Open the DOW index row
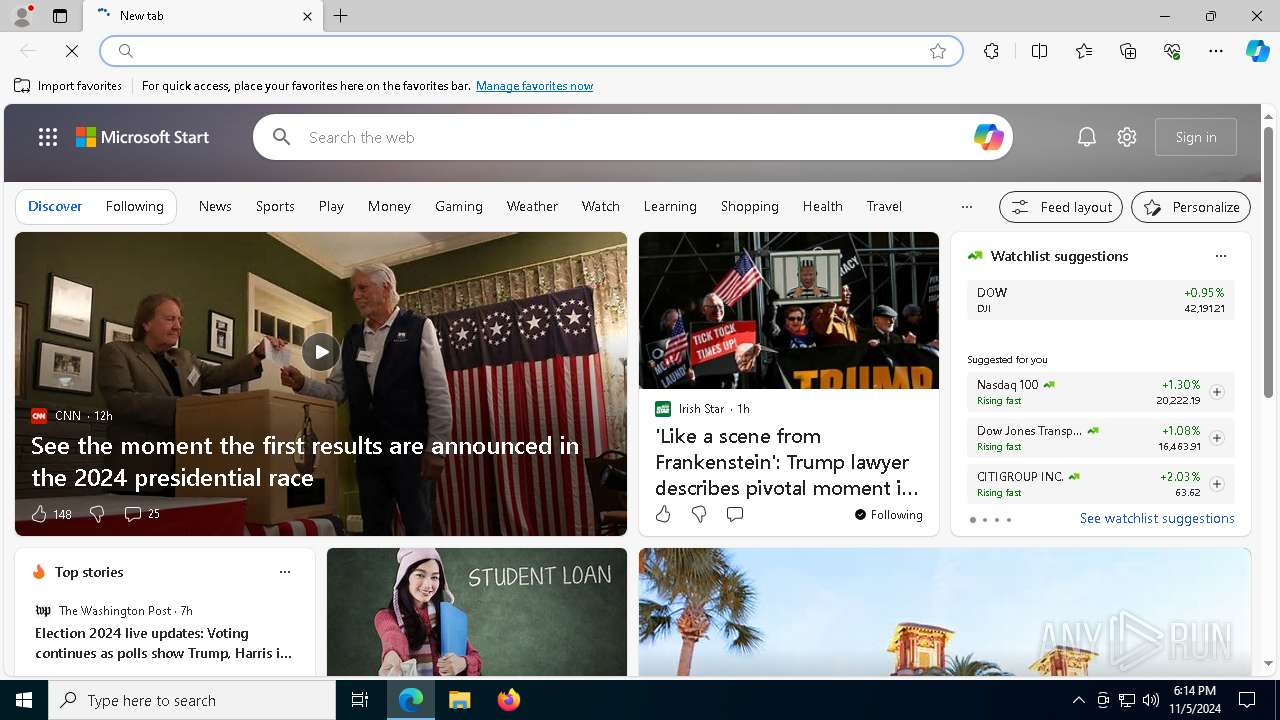The height and width of the screenshot is (720, 1280). [1100, 300]
